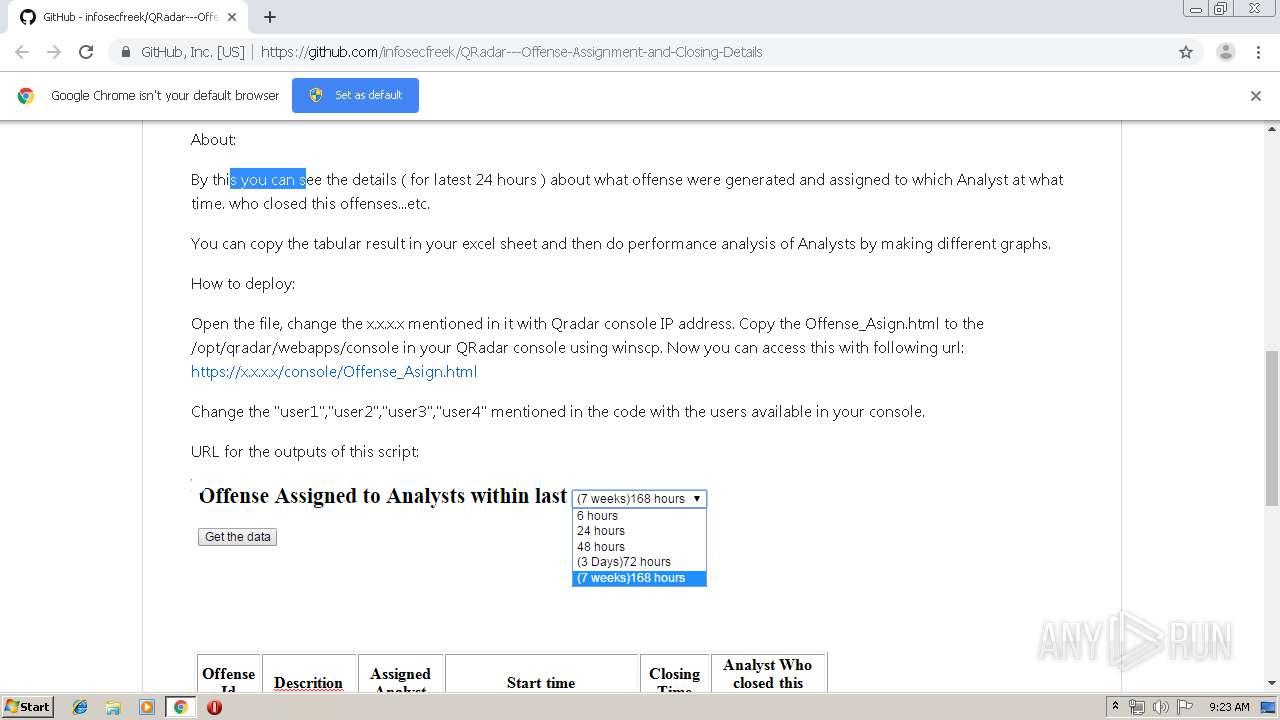1280x720 pixels.
Task: Choose 48 hours option
Action: (639, 547)
